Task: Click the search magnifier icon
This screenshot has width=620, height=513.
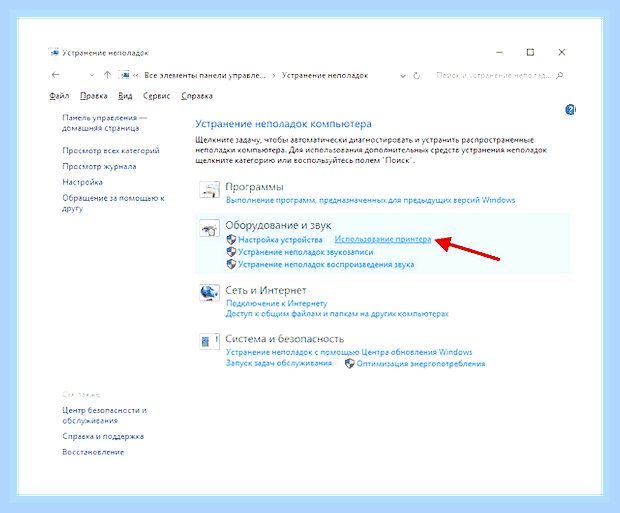Action: 560,75
